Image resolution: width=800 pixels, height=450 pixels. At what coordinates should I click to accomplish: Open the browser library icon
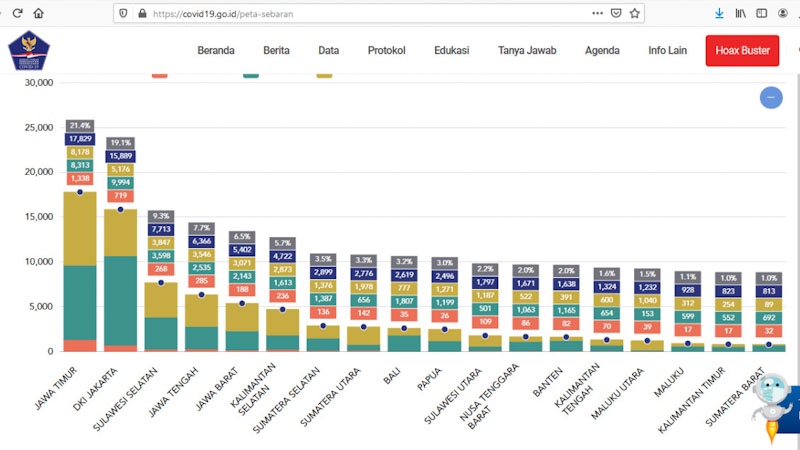coord(741,14)
